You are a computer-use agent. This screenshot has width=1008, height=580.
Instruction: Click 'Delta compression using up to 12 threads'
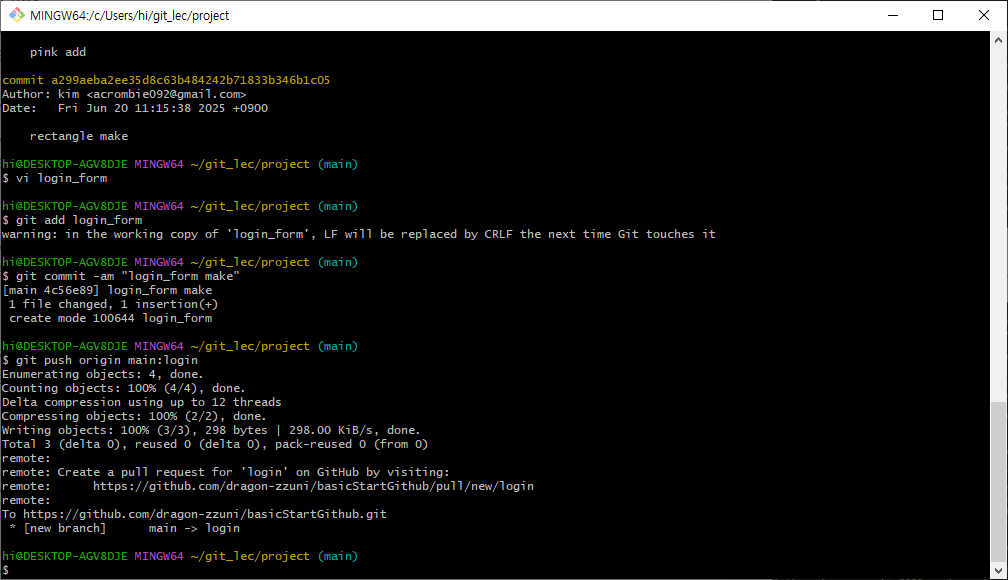(141, 402)
